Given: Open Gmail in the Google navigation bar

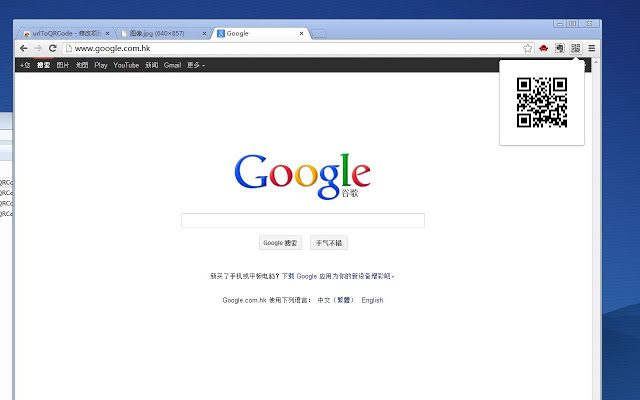Looking at the screenshot, I should [x=172, y=65].
